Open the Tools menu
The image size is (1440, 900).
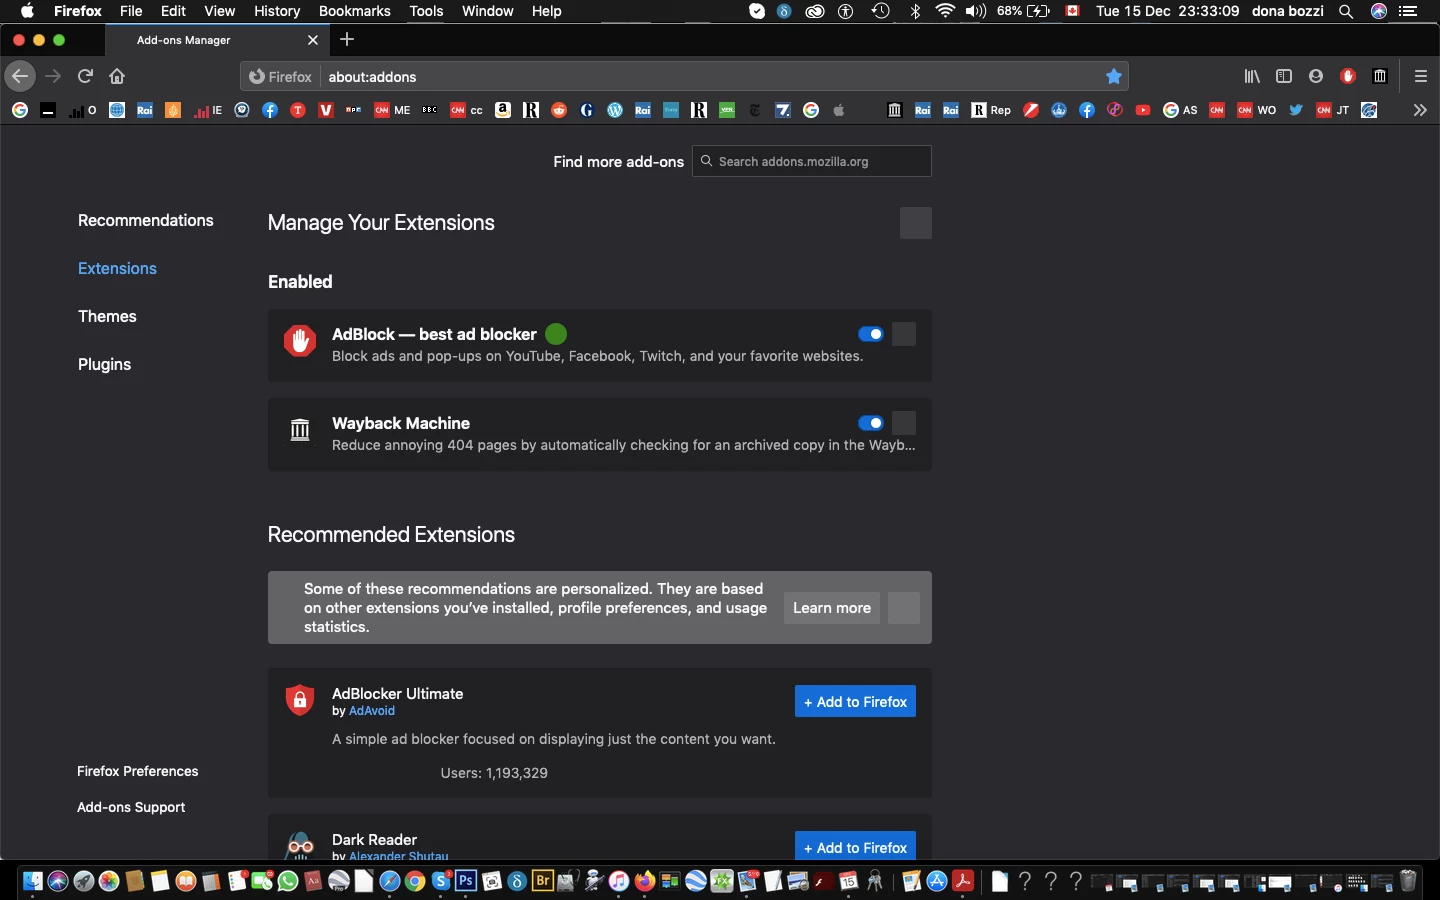pyautogui.click(x=426, y=11)
